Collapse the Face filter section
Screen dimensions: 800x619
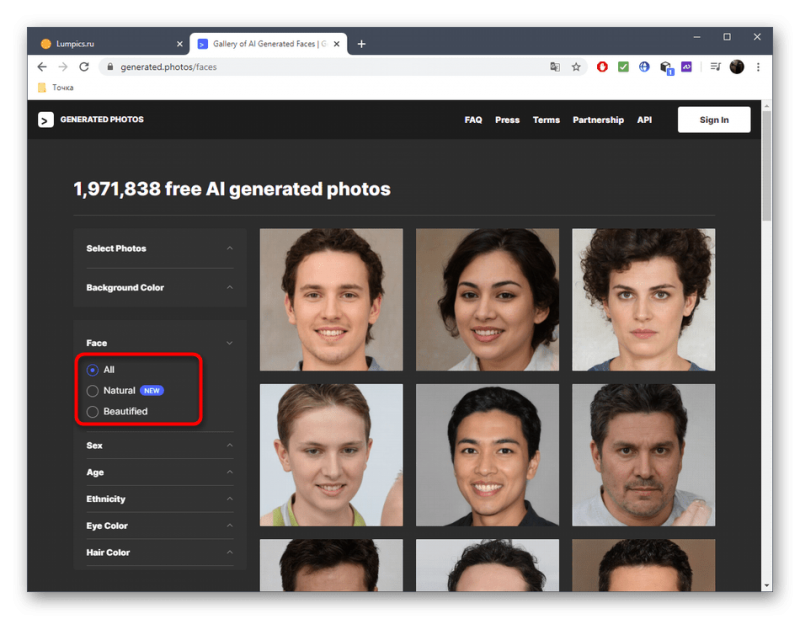160,343
